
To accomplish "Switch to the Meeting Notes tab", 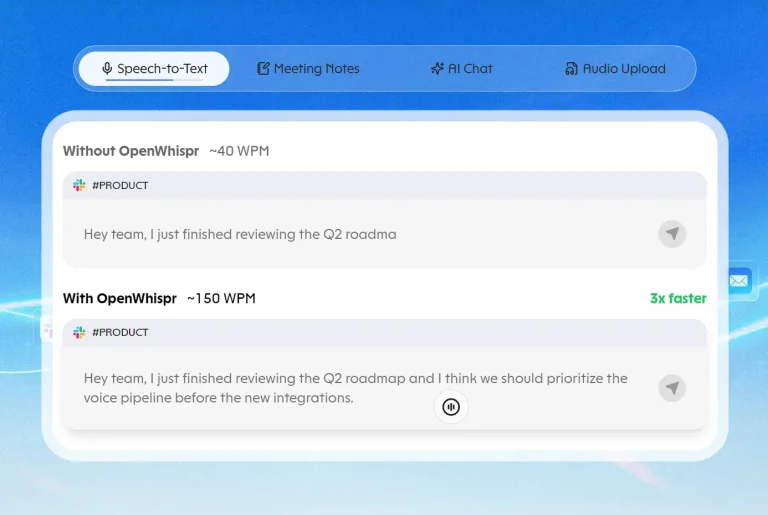I will click(x=308, y=69).
